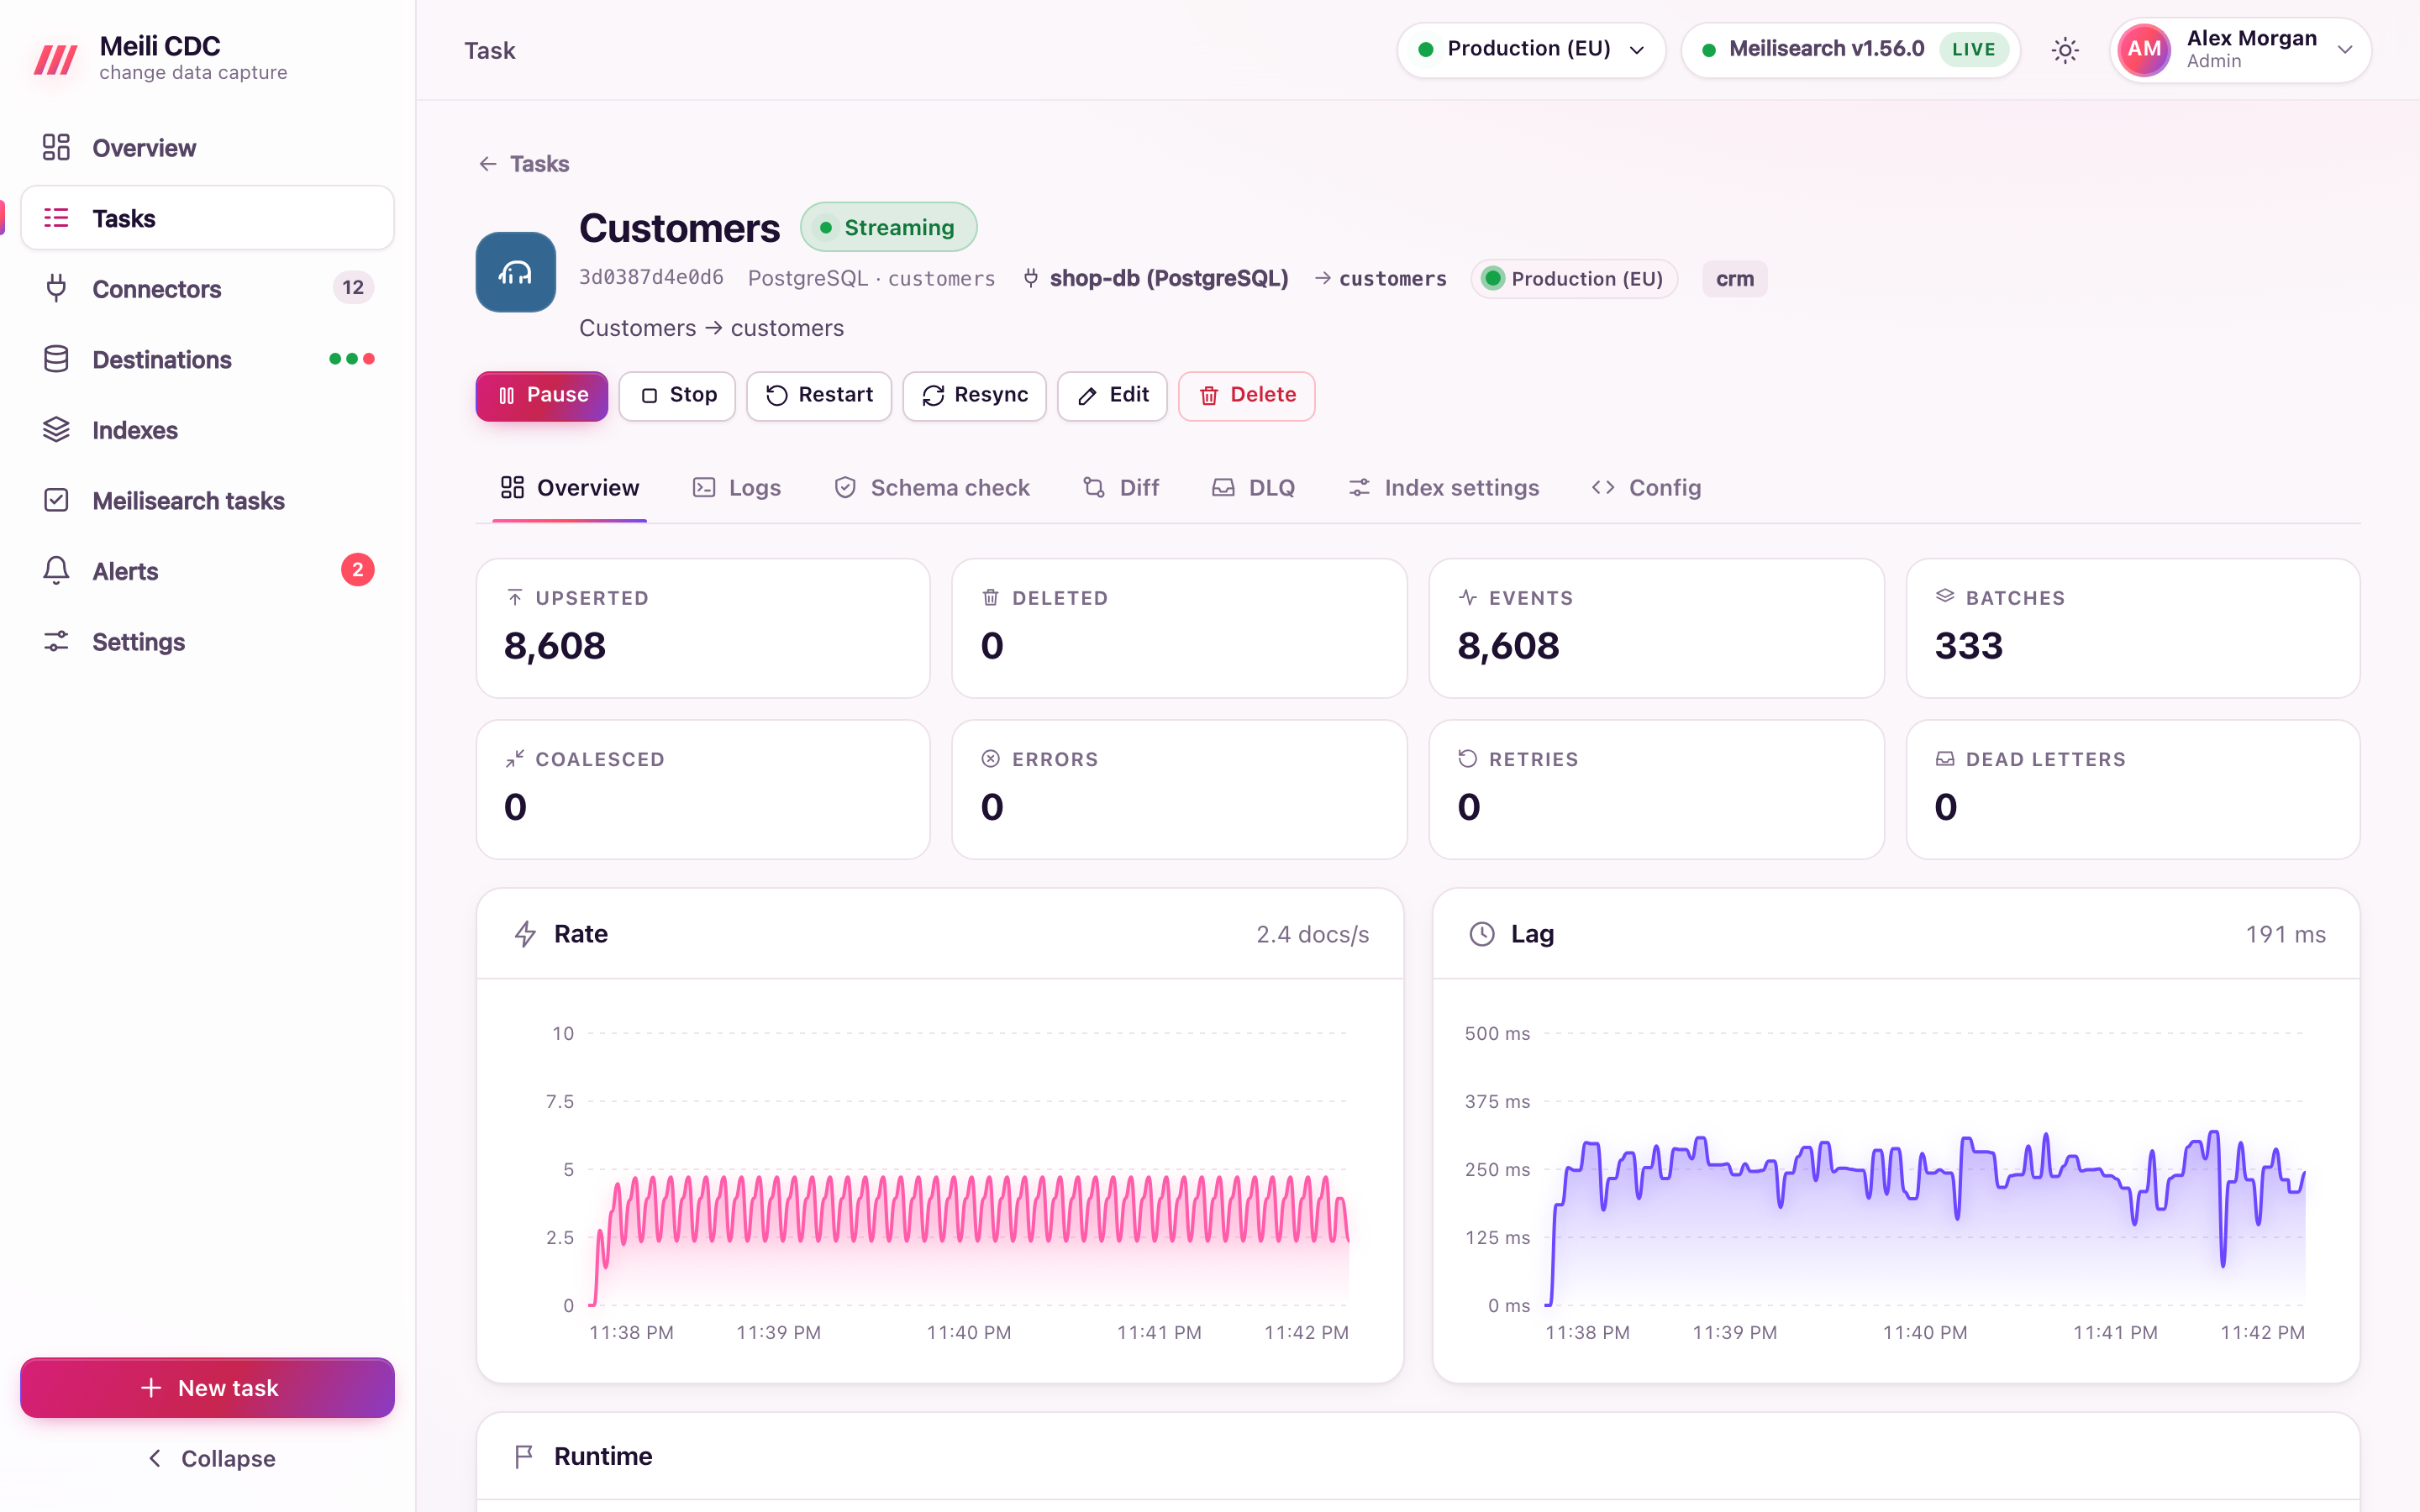Image resolution: width=2420 pixels, height=1512 pixels.
Task: Select the task Overview tab
Action: pos(570,488)
